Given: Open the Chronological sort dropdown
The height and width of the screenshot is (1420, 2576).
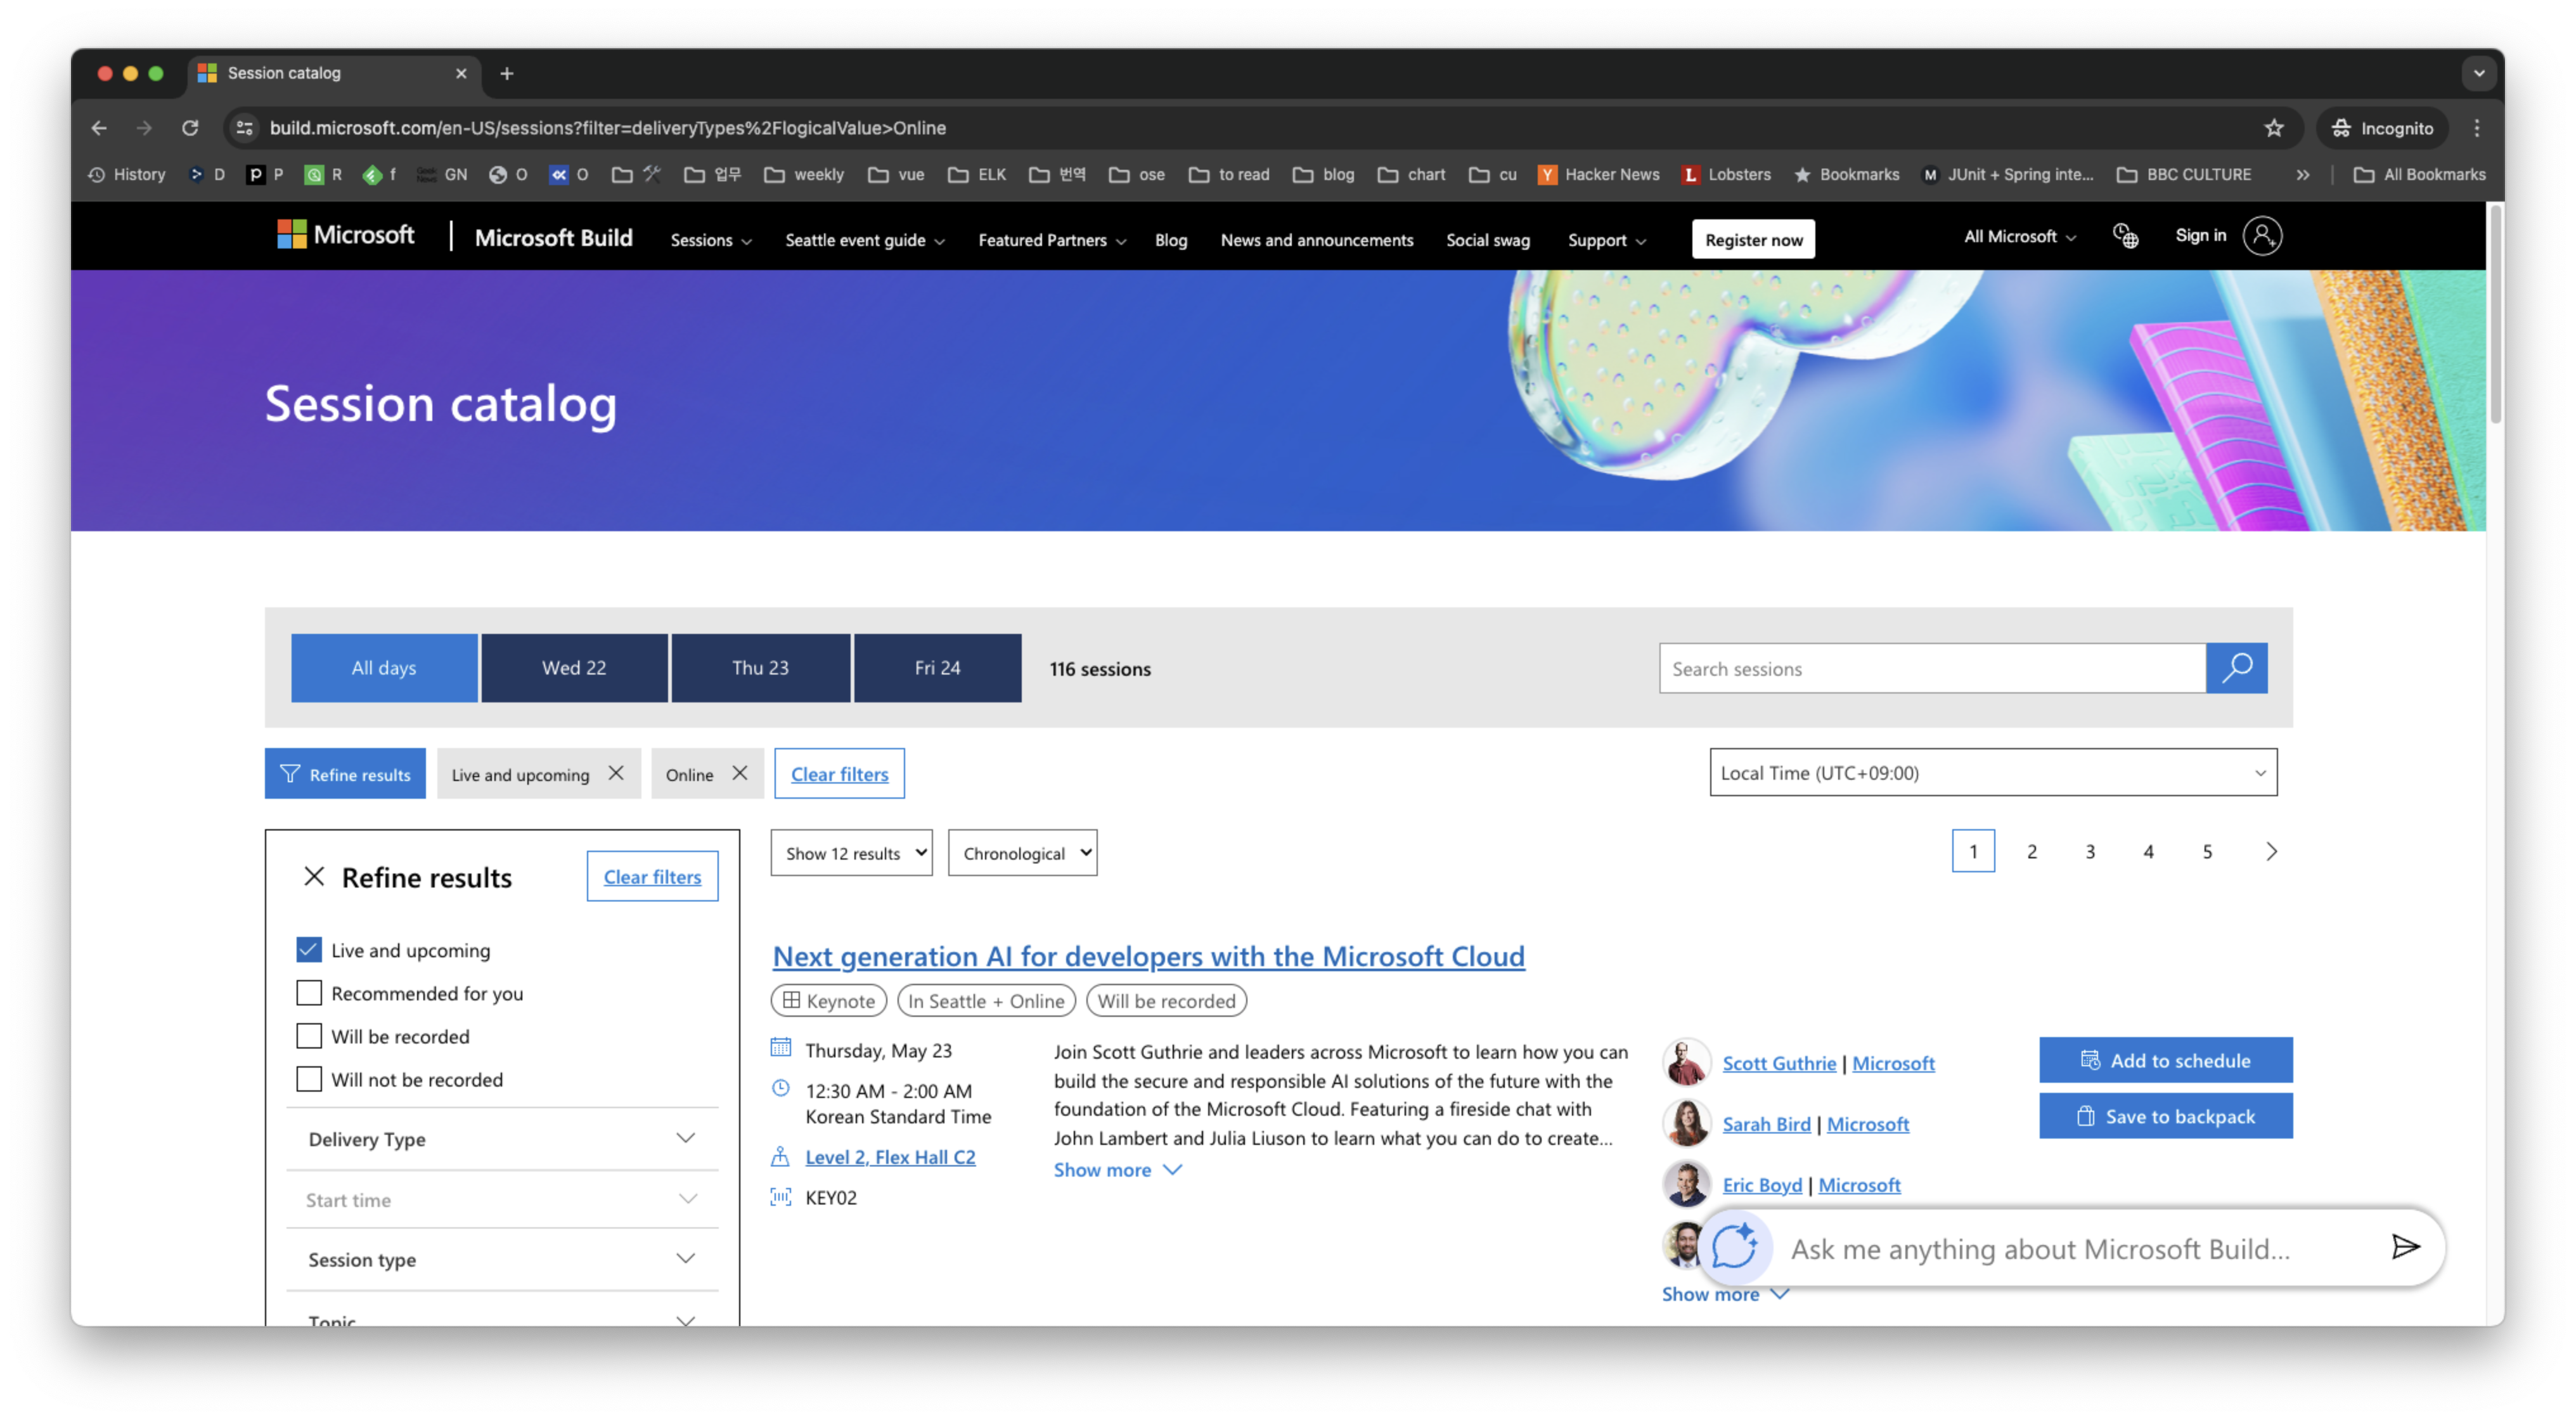Looking at the screenshot, I should pyautogui.click(x=1022, y=852).
